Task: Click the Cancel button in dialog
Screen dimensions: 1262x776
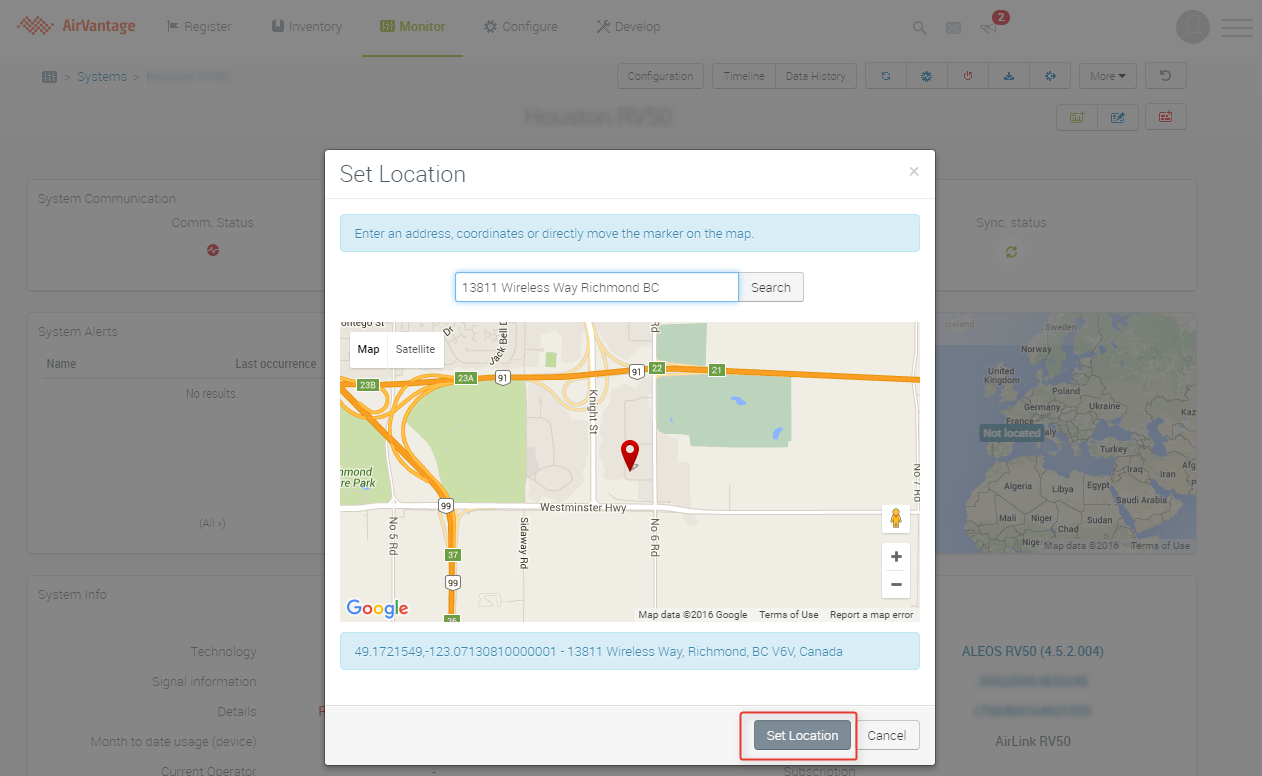Action: point(886,735)
